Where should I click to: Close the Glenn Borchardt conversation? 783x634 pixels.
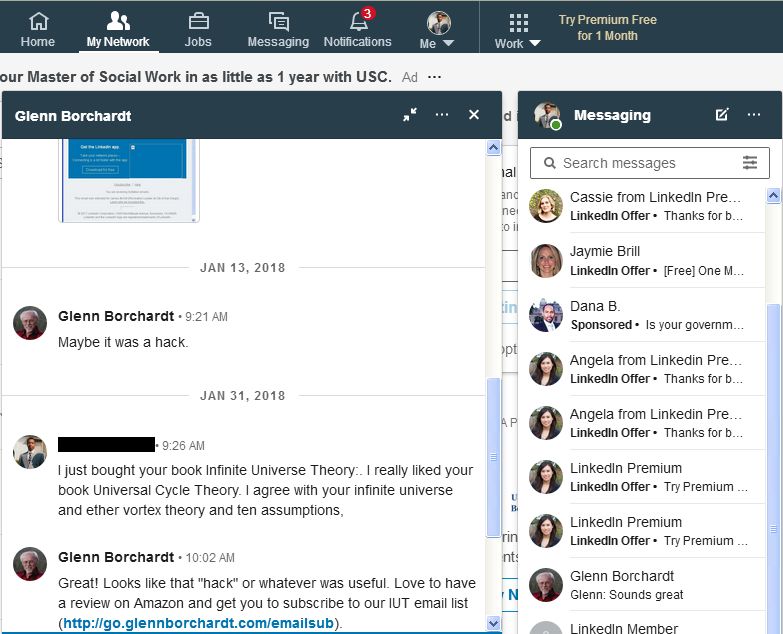[x=474, y=115]
